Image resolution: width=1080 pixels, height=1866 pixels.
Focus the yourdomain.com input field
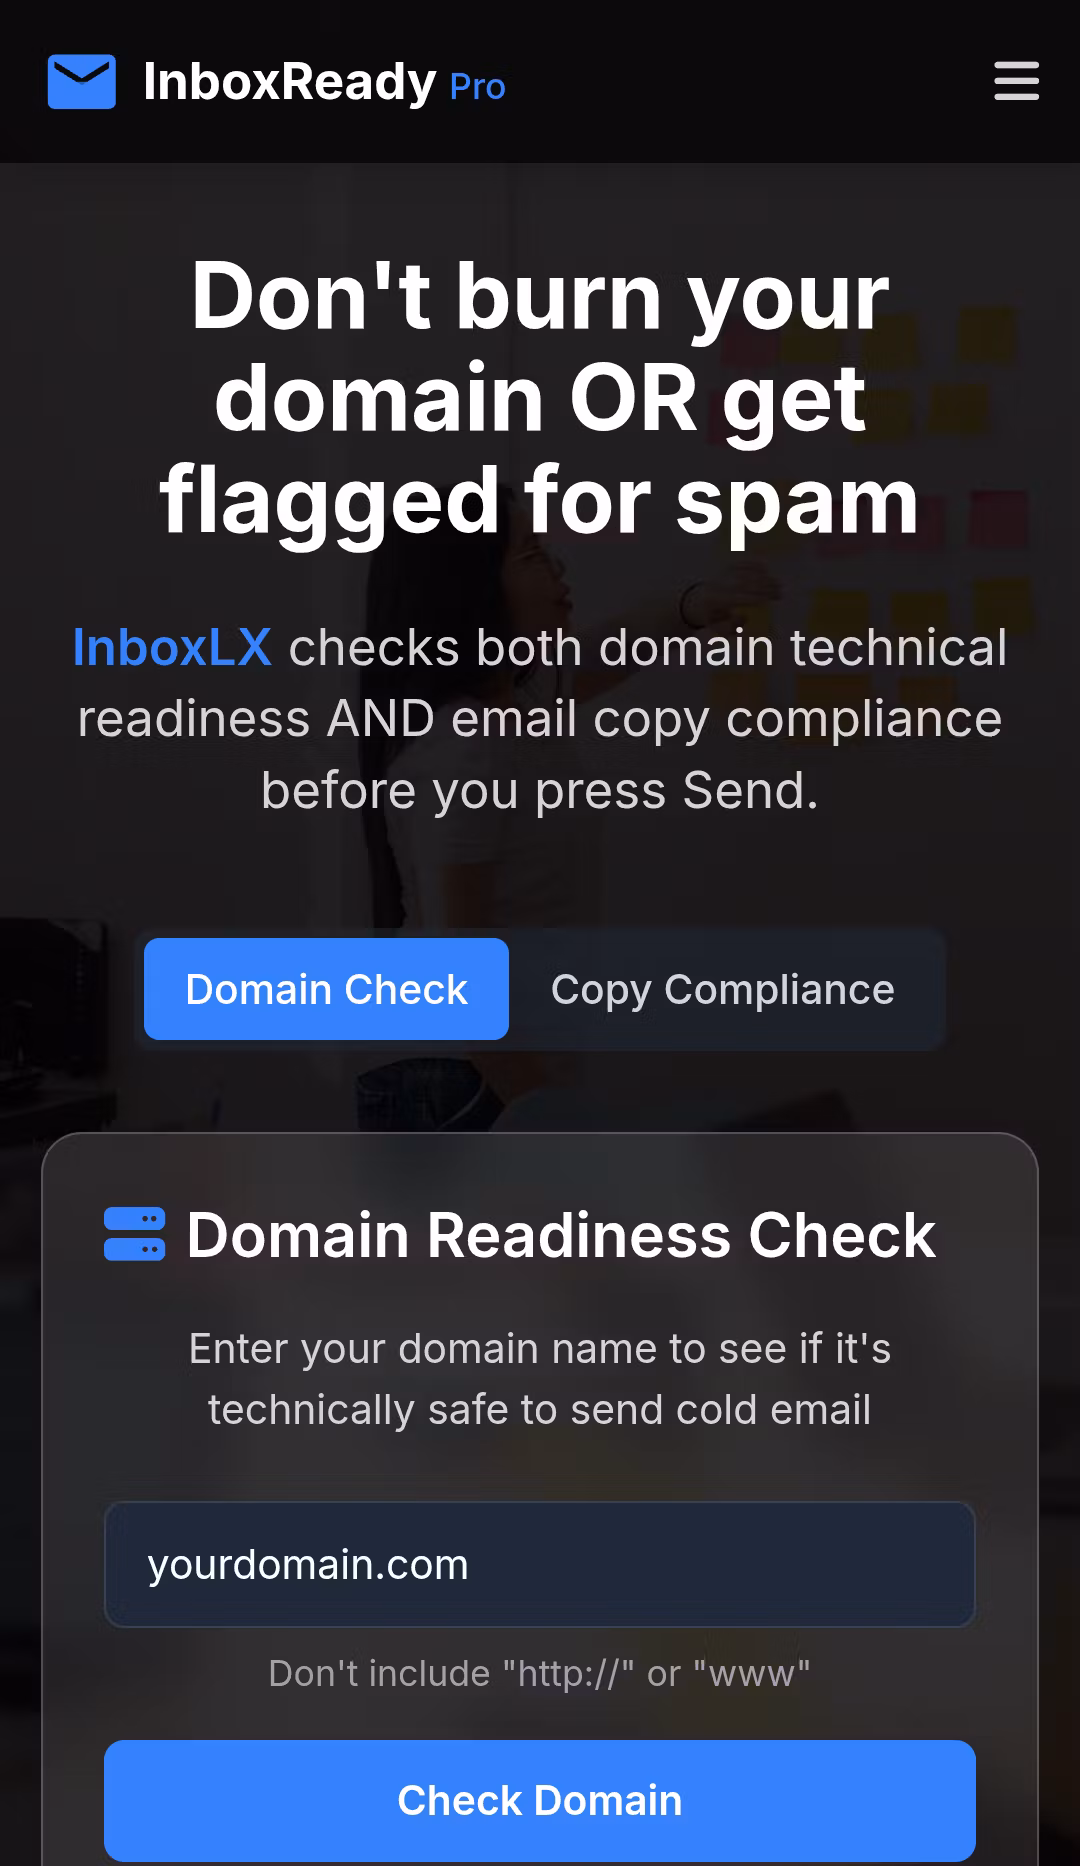pos(540,1565)
